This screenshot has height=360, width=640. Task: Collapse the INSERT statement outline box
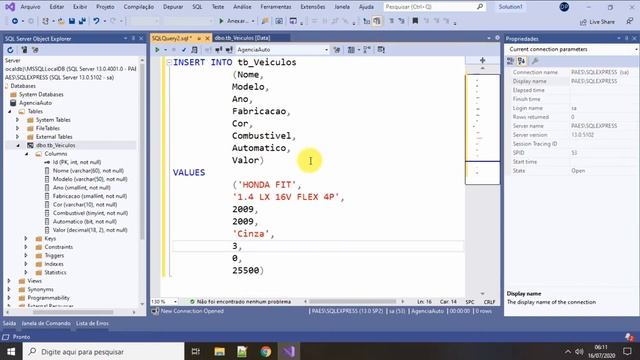[169, 62]
